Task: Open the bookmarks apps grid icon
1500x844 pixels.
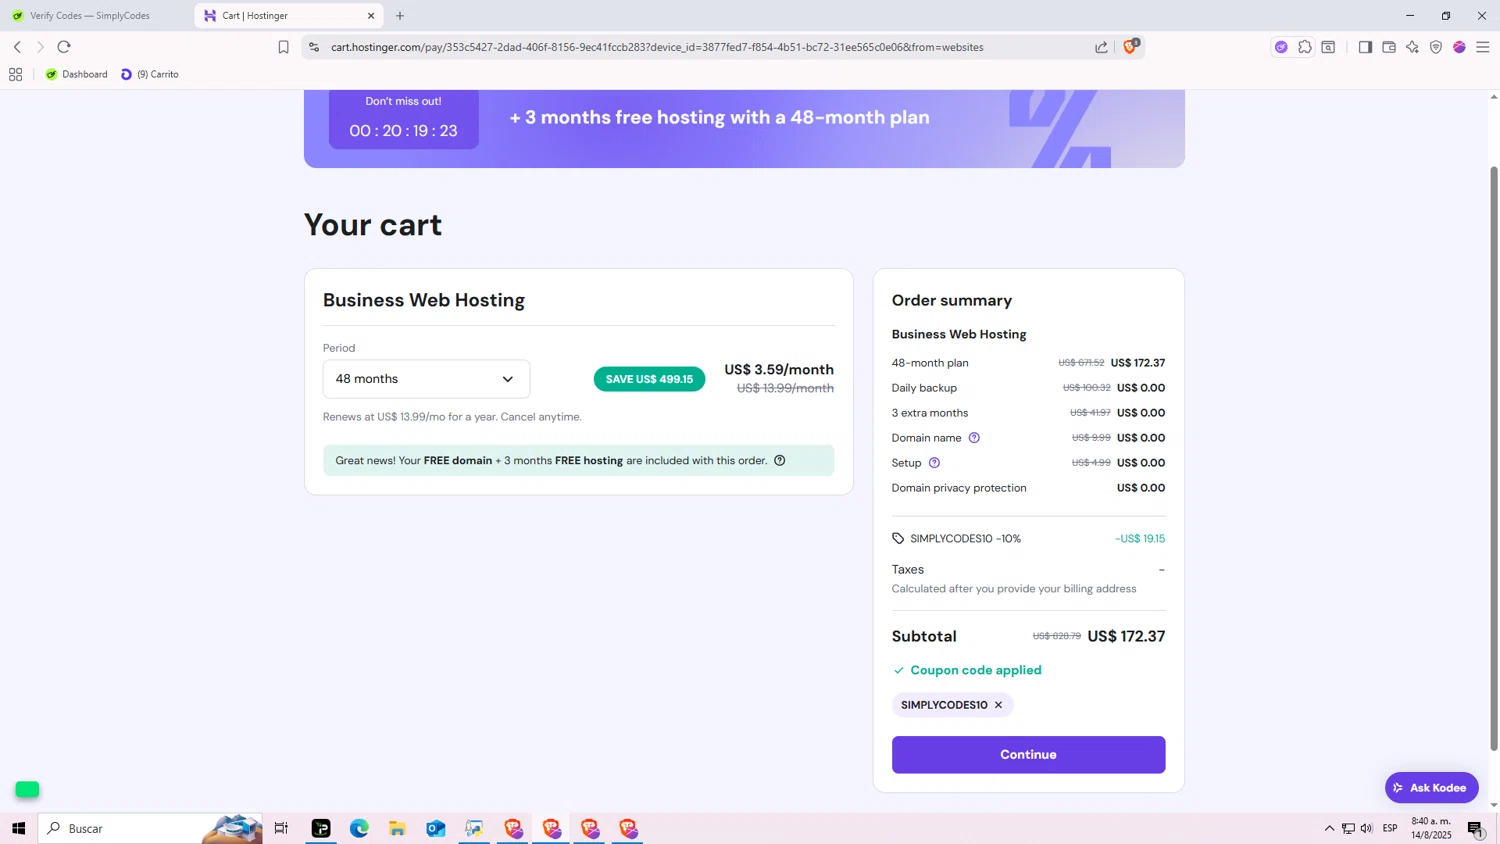Action: click(15, 74)
